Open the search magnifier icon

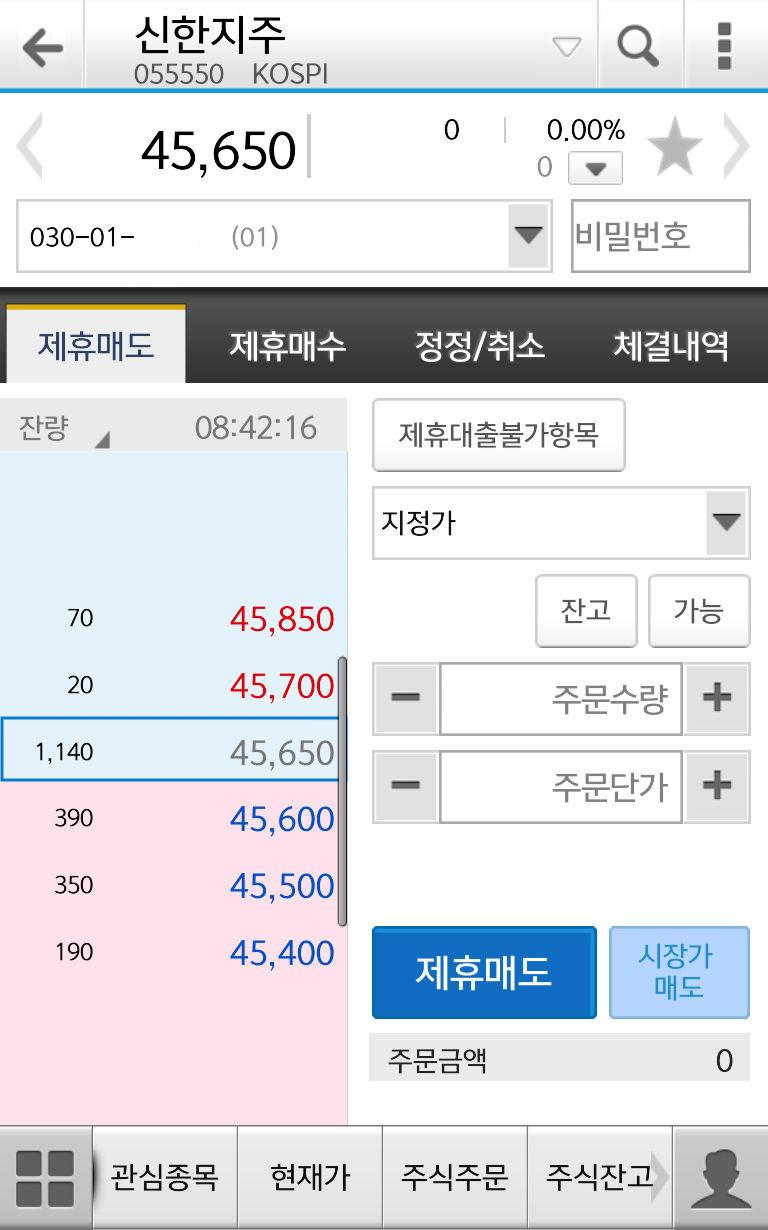click(638, 45)
